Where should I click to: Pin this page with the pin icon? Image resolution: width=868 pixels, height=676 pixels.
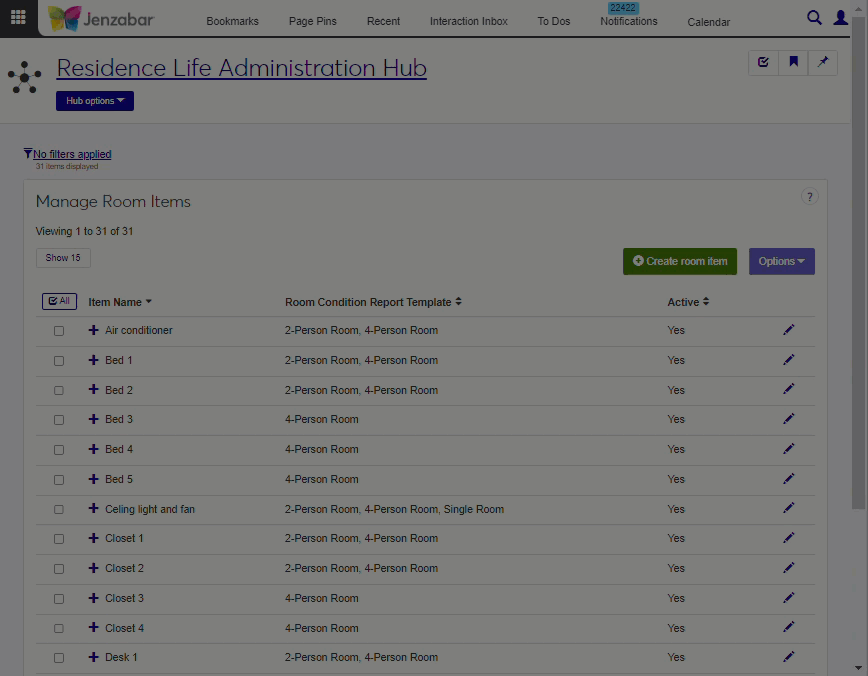[823, 62]
